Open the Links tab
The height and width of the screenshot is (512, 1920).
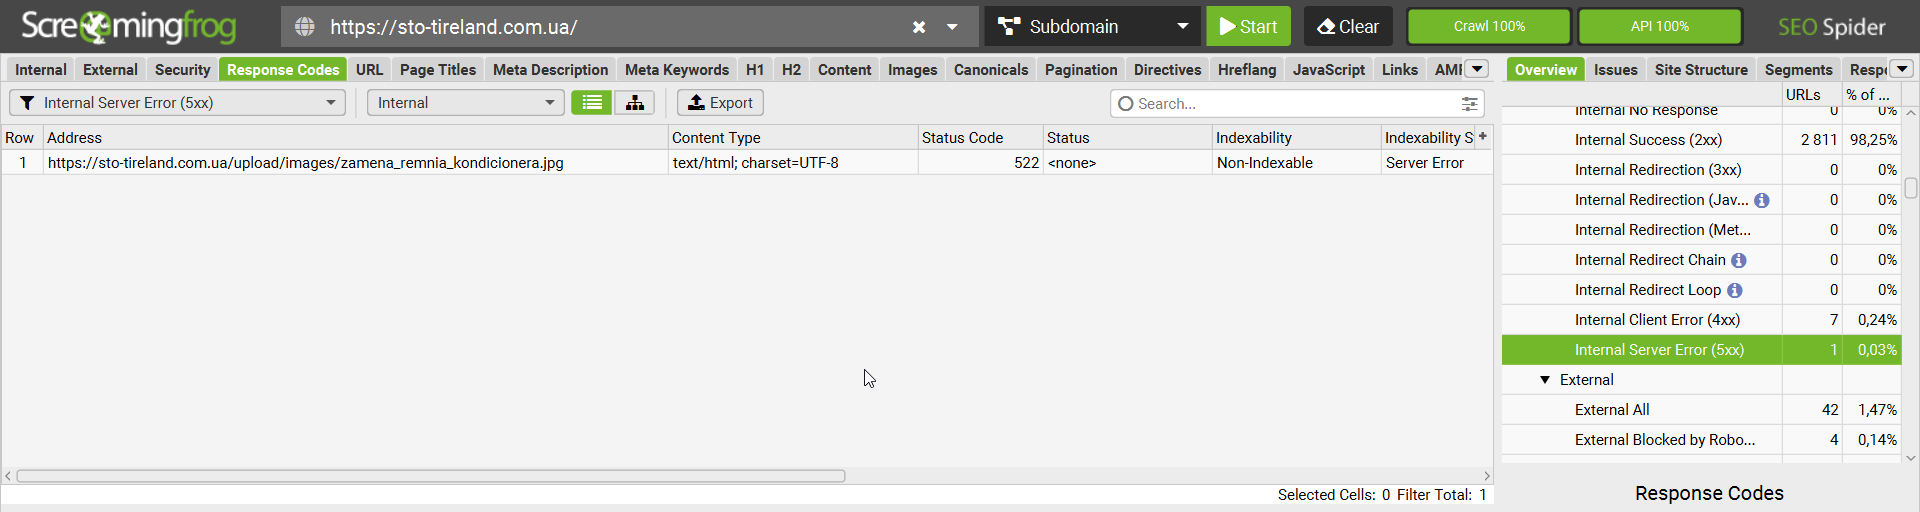[x=1399, y=70]
